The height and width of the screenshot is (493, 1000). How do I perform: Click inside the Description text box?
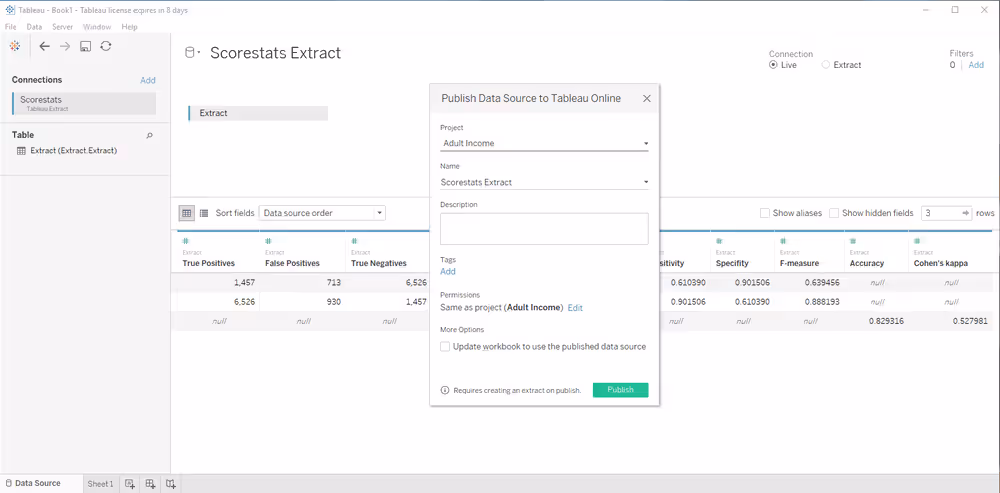pyautogui.click(x=544, y=228)
